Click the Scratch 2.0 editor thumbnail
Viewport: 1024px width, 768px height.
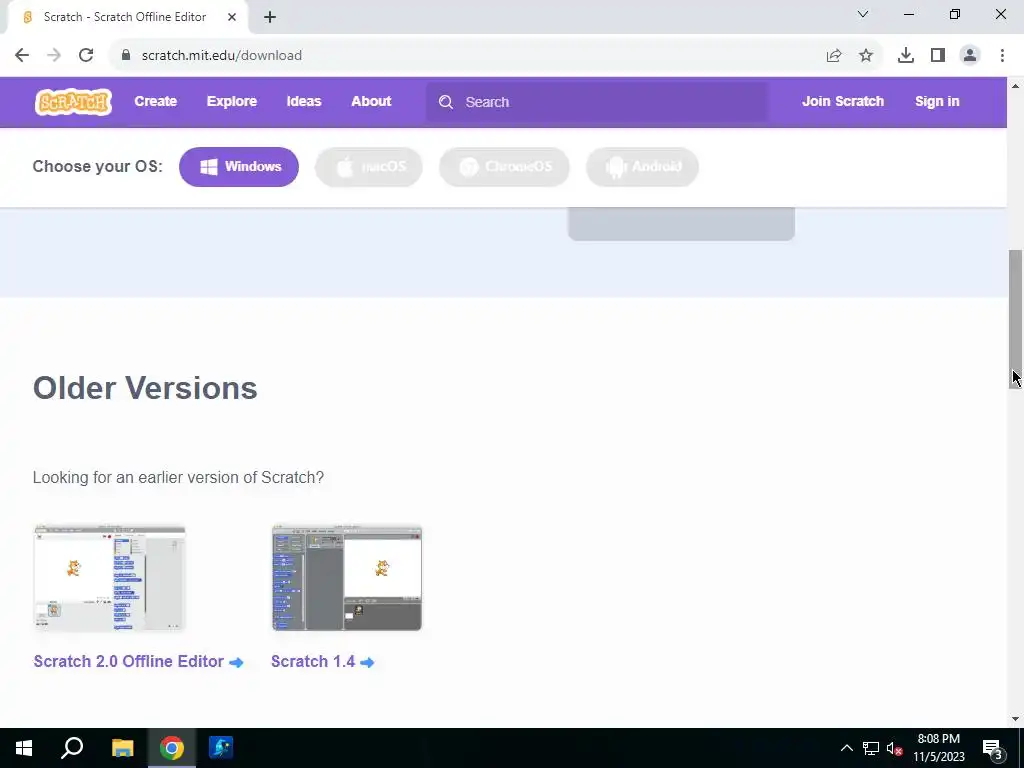[x=110, y=578]
